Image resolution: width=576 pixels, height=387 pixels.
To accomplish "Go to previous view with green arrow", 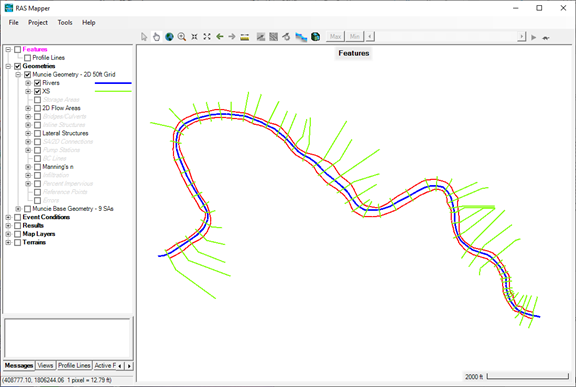I will pyautogui.click(x=220, y=37).
